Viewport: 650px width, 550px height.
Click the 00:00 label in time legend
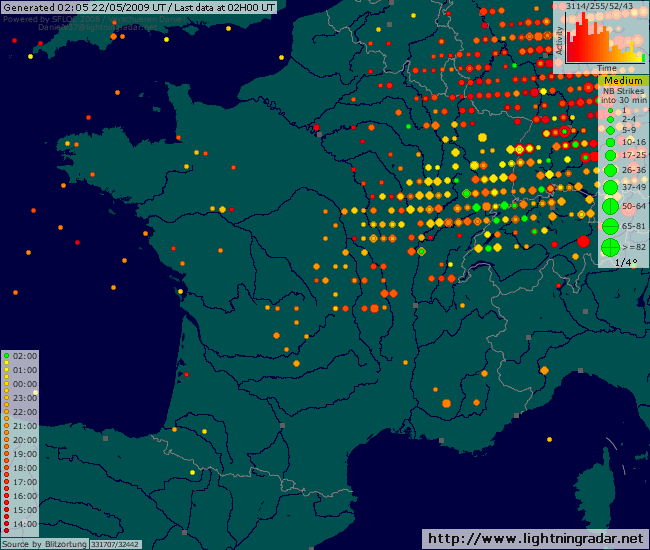click(25, 383)
